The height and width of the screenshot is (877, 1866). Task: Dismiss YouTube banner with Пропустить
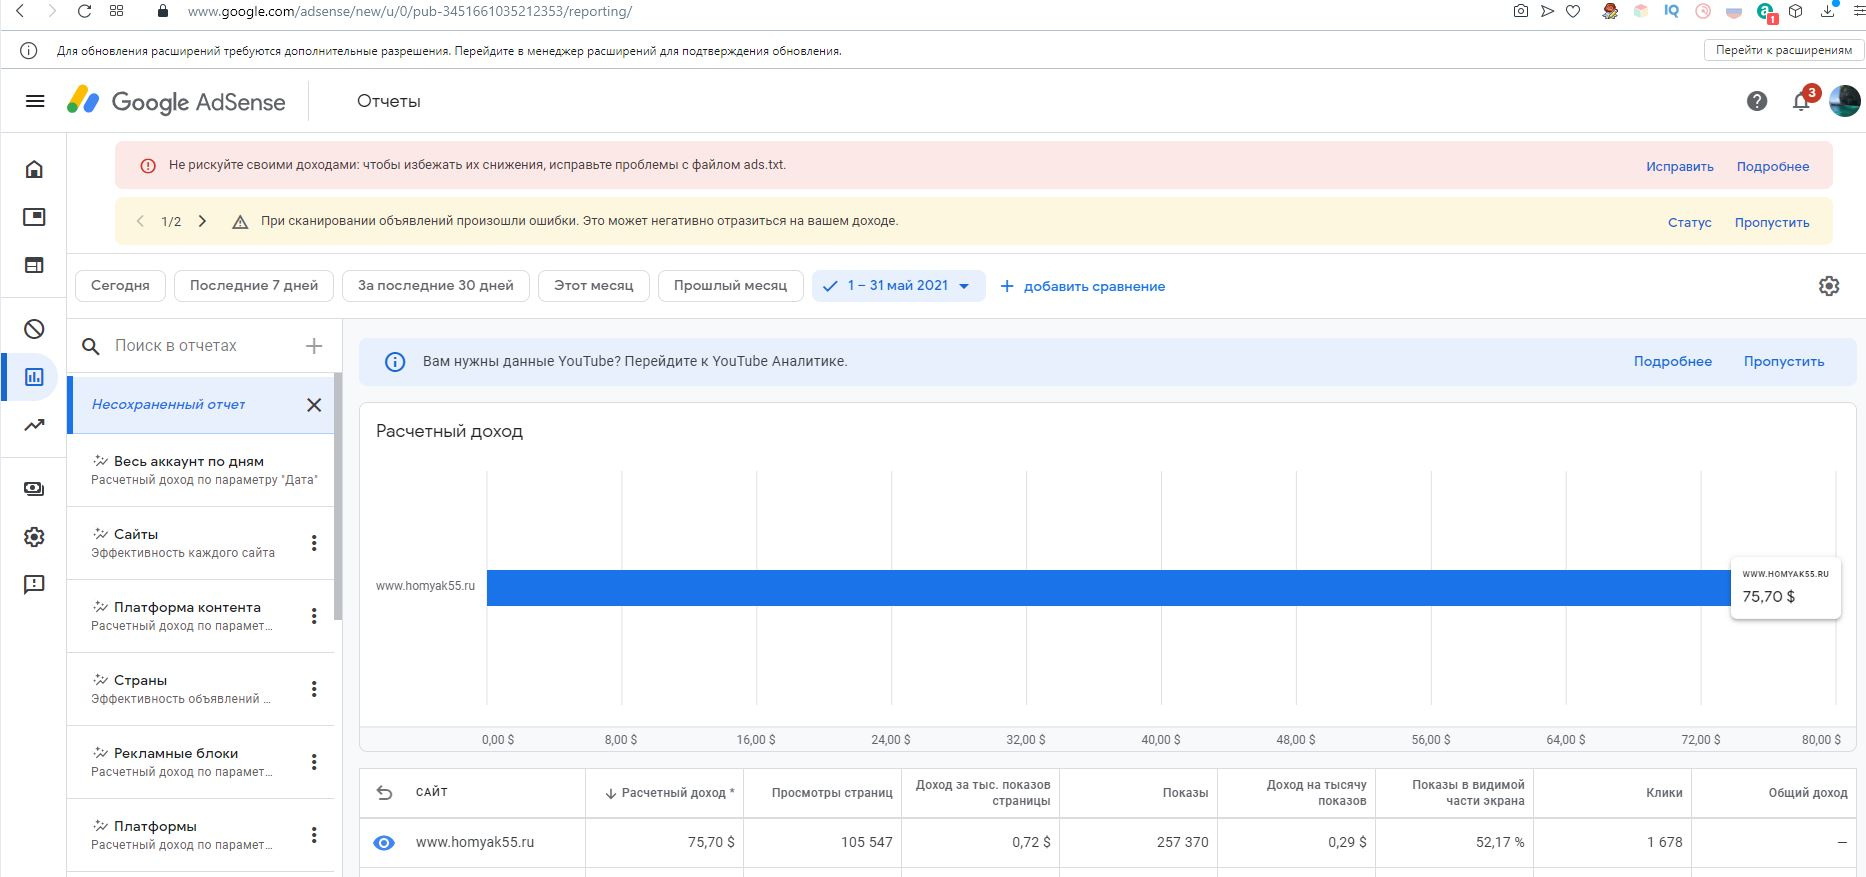pos(1784,362)
